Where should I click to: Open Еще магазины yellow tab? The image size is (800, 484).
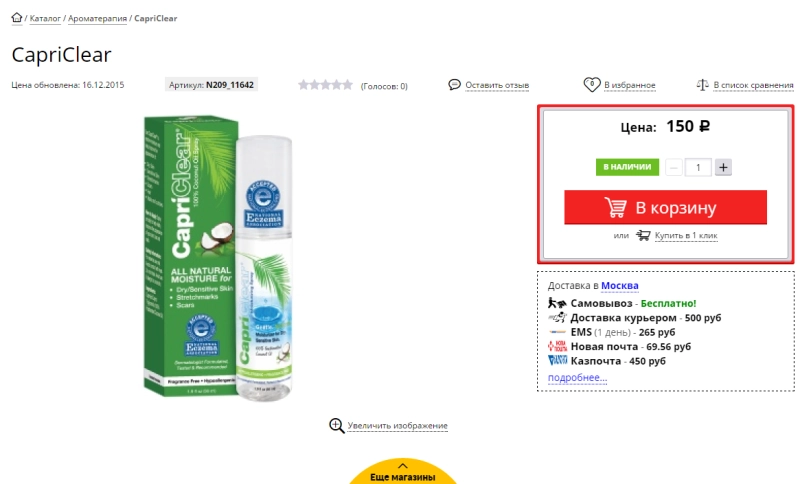[x=403, y=476]
